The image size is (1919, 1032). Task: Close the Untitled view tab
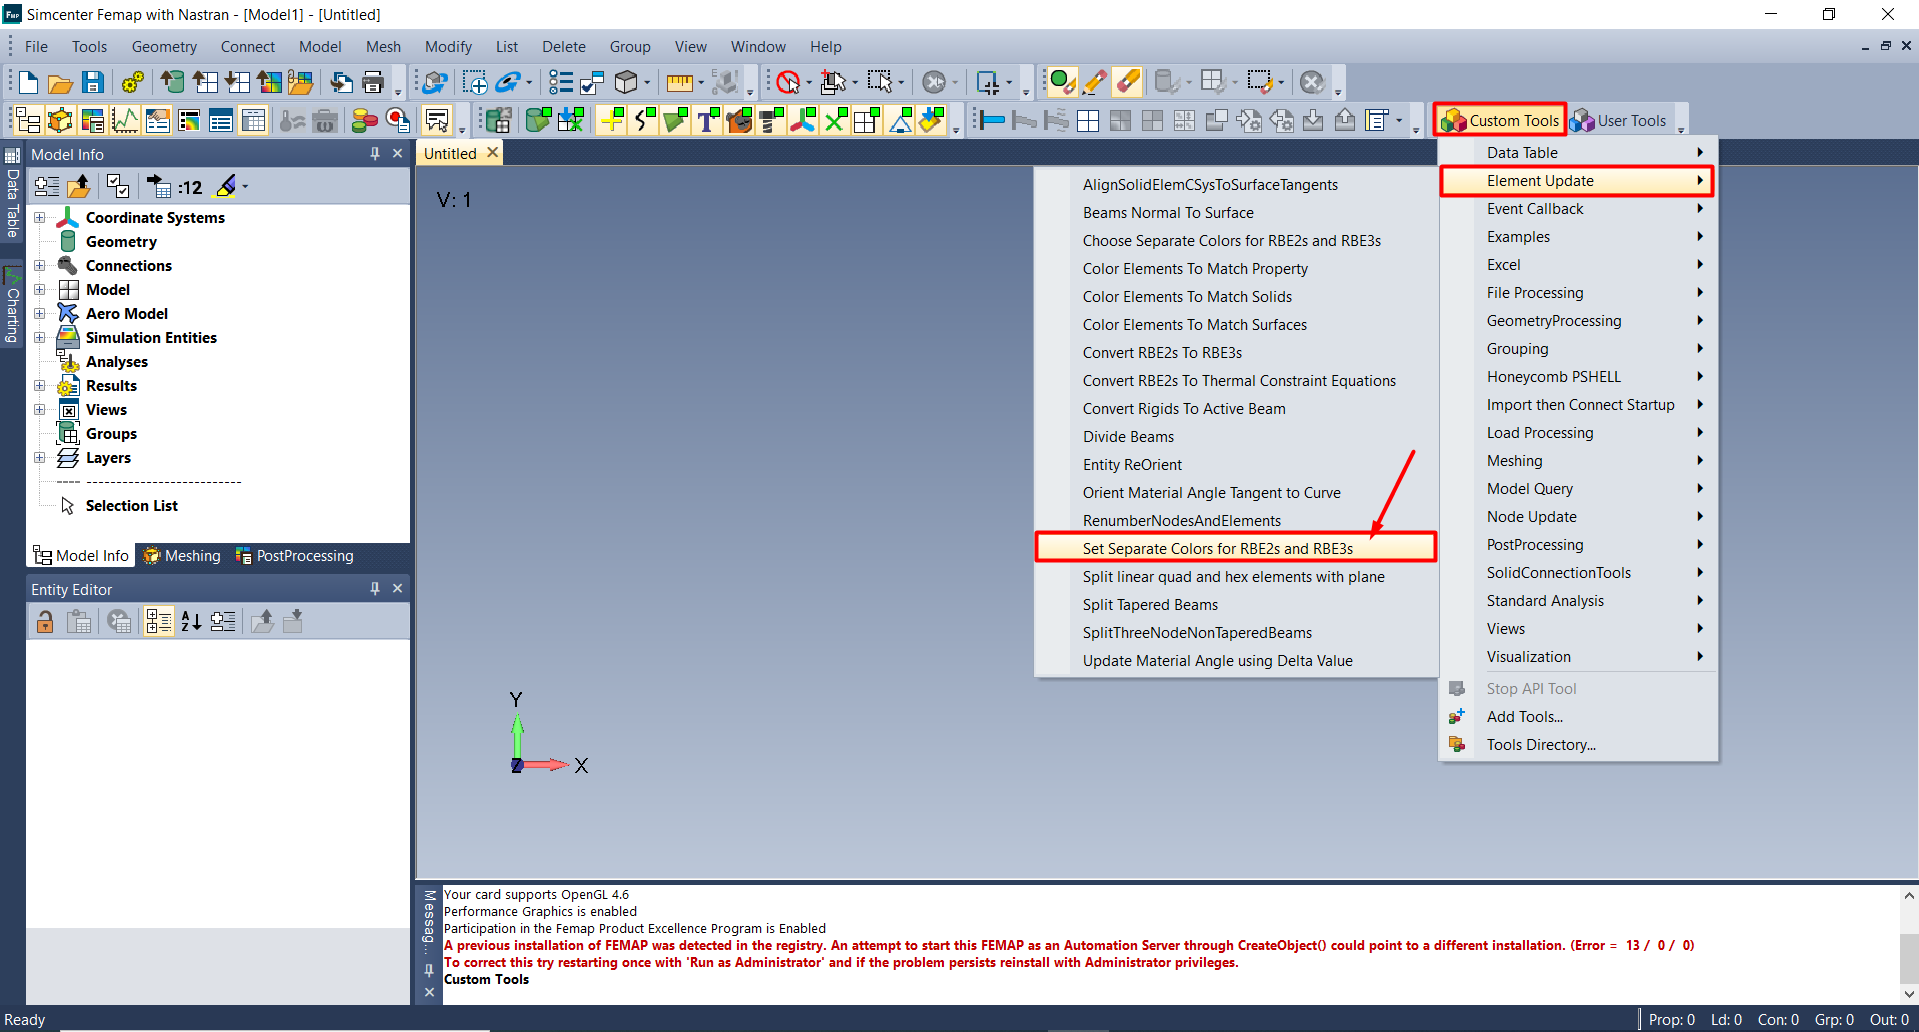[x=492, y=153]
